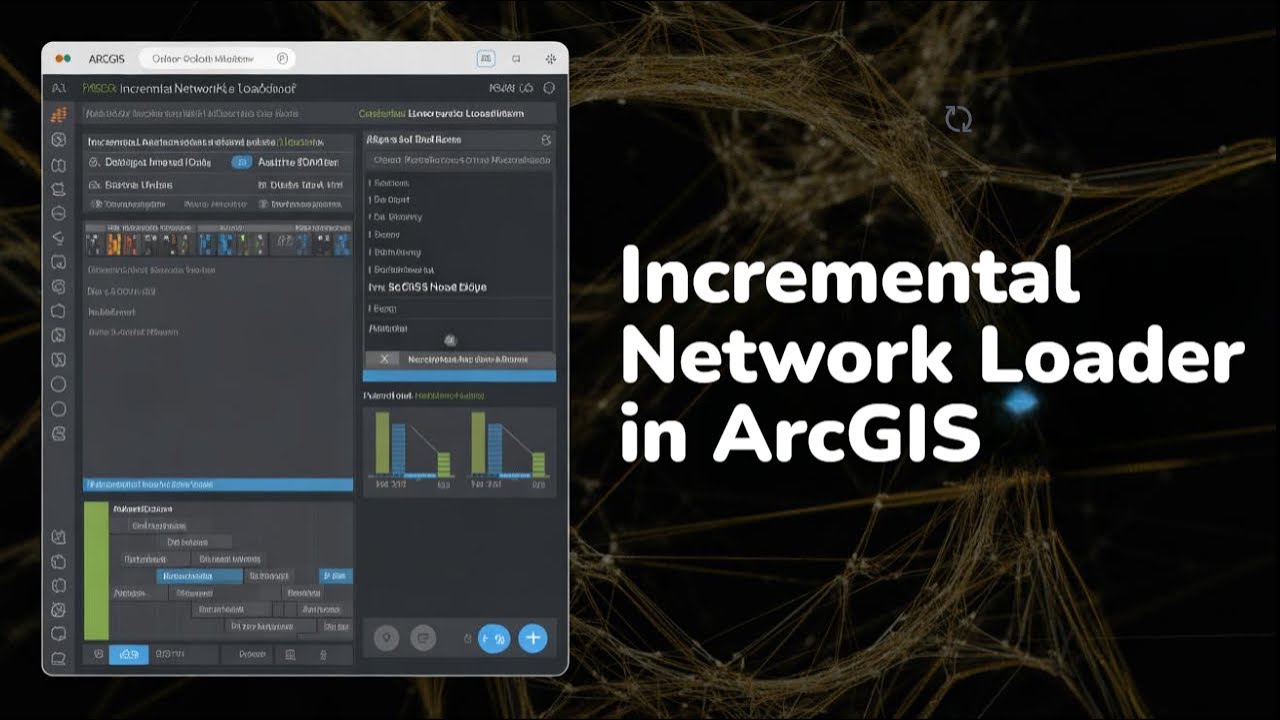This screenshot has width=1280, height=720.
Task: Click the gray round card button beside pin
Action: [423, 637]
